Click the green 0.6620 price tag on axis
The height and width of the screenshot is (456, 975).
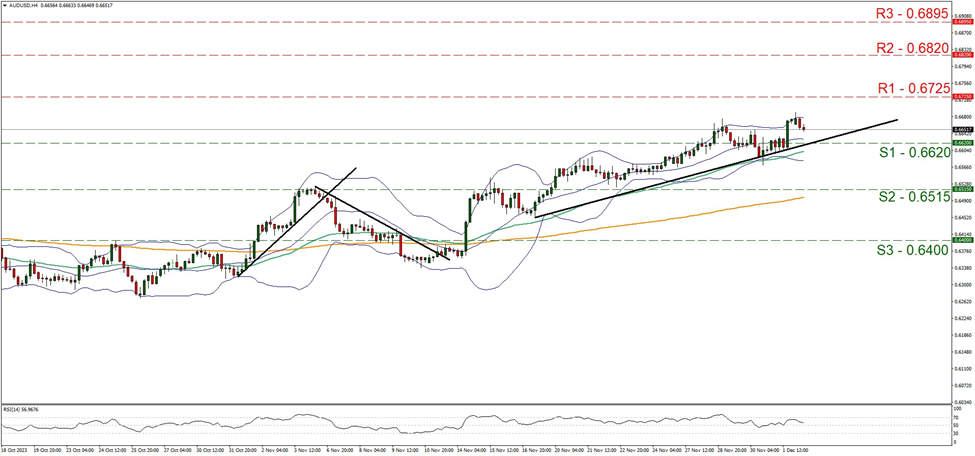tap(960, 143)
